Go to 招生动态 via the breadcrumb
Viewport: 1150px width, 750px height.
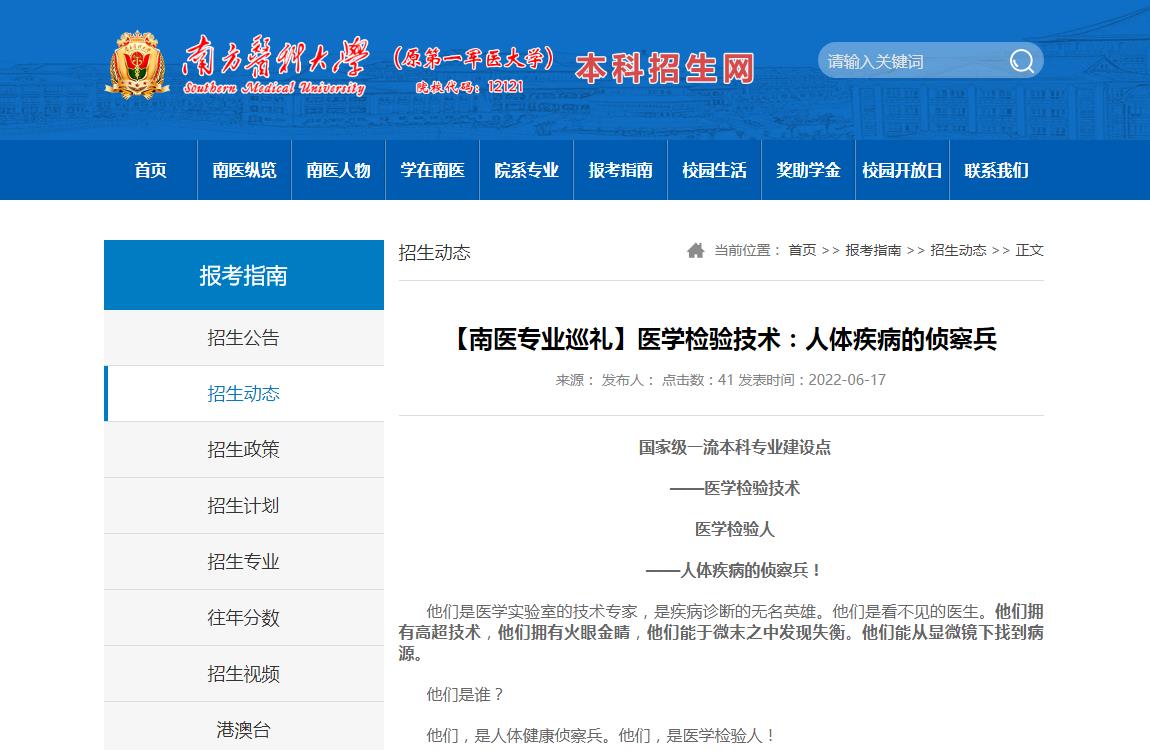pos(959,251)
